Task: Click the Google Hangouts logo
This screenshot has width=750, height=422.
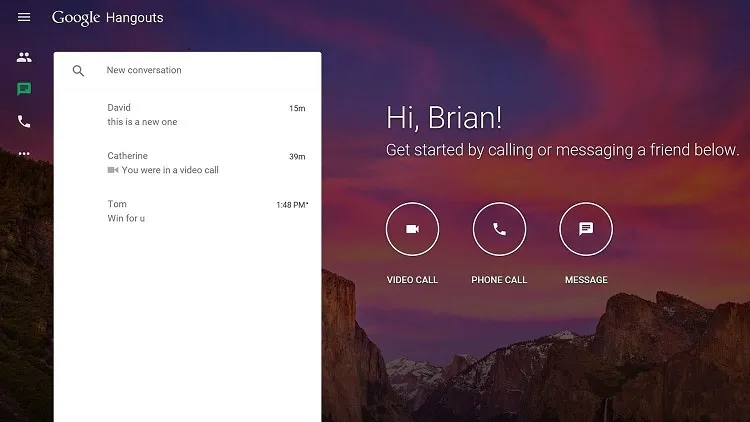Action: click(108, 18)
